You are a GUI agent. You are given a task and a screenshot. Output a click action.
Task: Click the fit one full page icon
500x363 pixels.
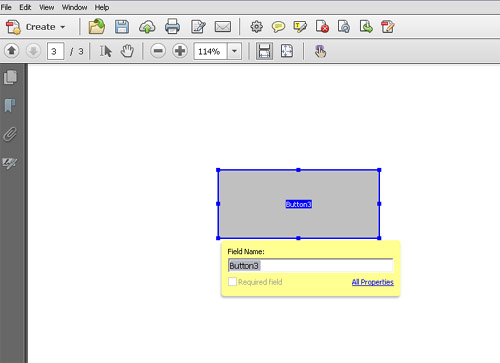pos(287,51)
